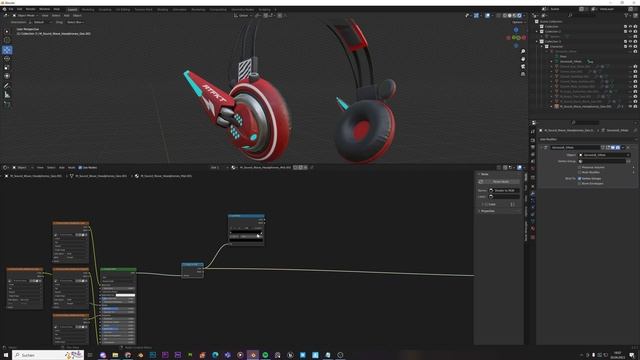Select the small blue node left of the color ramp
Viewport: 640px width, 360px height.
pyautogui.click(x=192, y=270)
